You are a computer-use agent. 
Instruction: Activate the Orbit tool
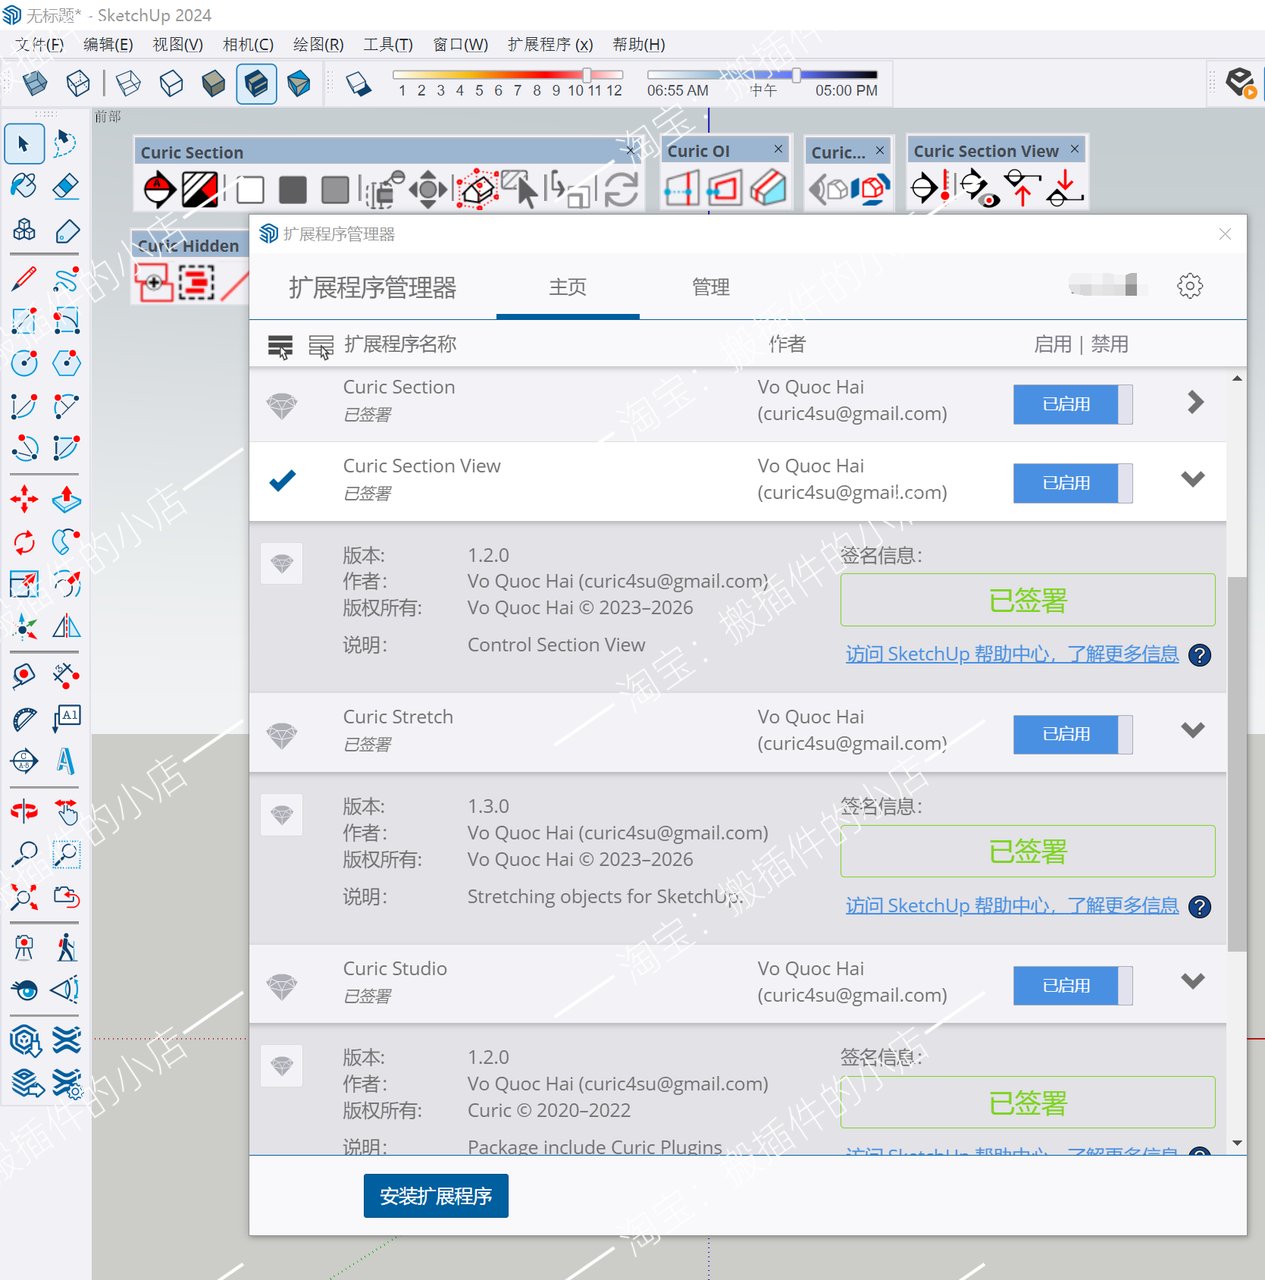click(24, 811)
